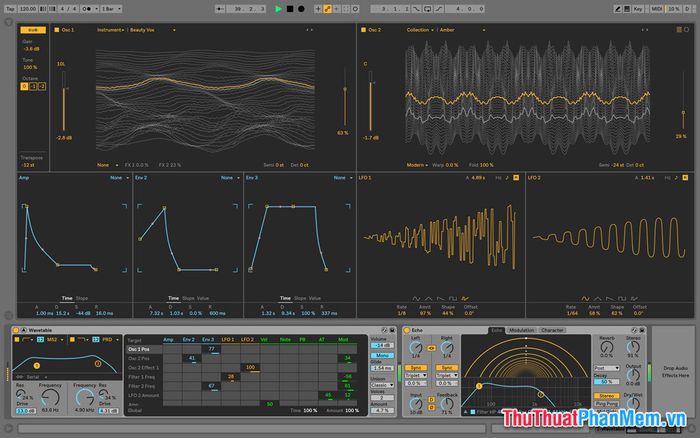The width and height of the screenshot is (700, 438).
Task: Select LFO 1 random wave shape icon
Action: [465, 298]
